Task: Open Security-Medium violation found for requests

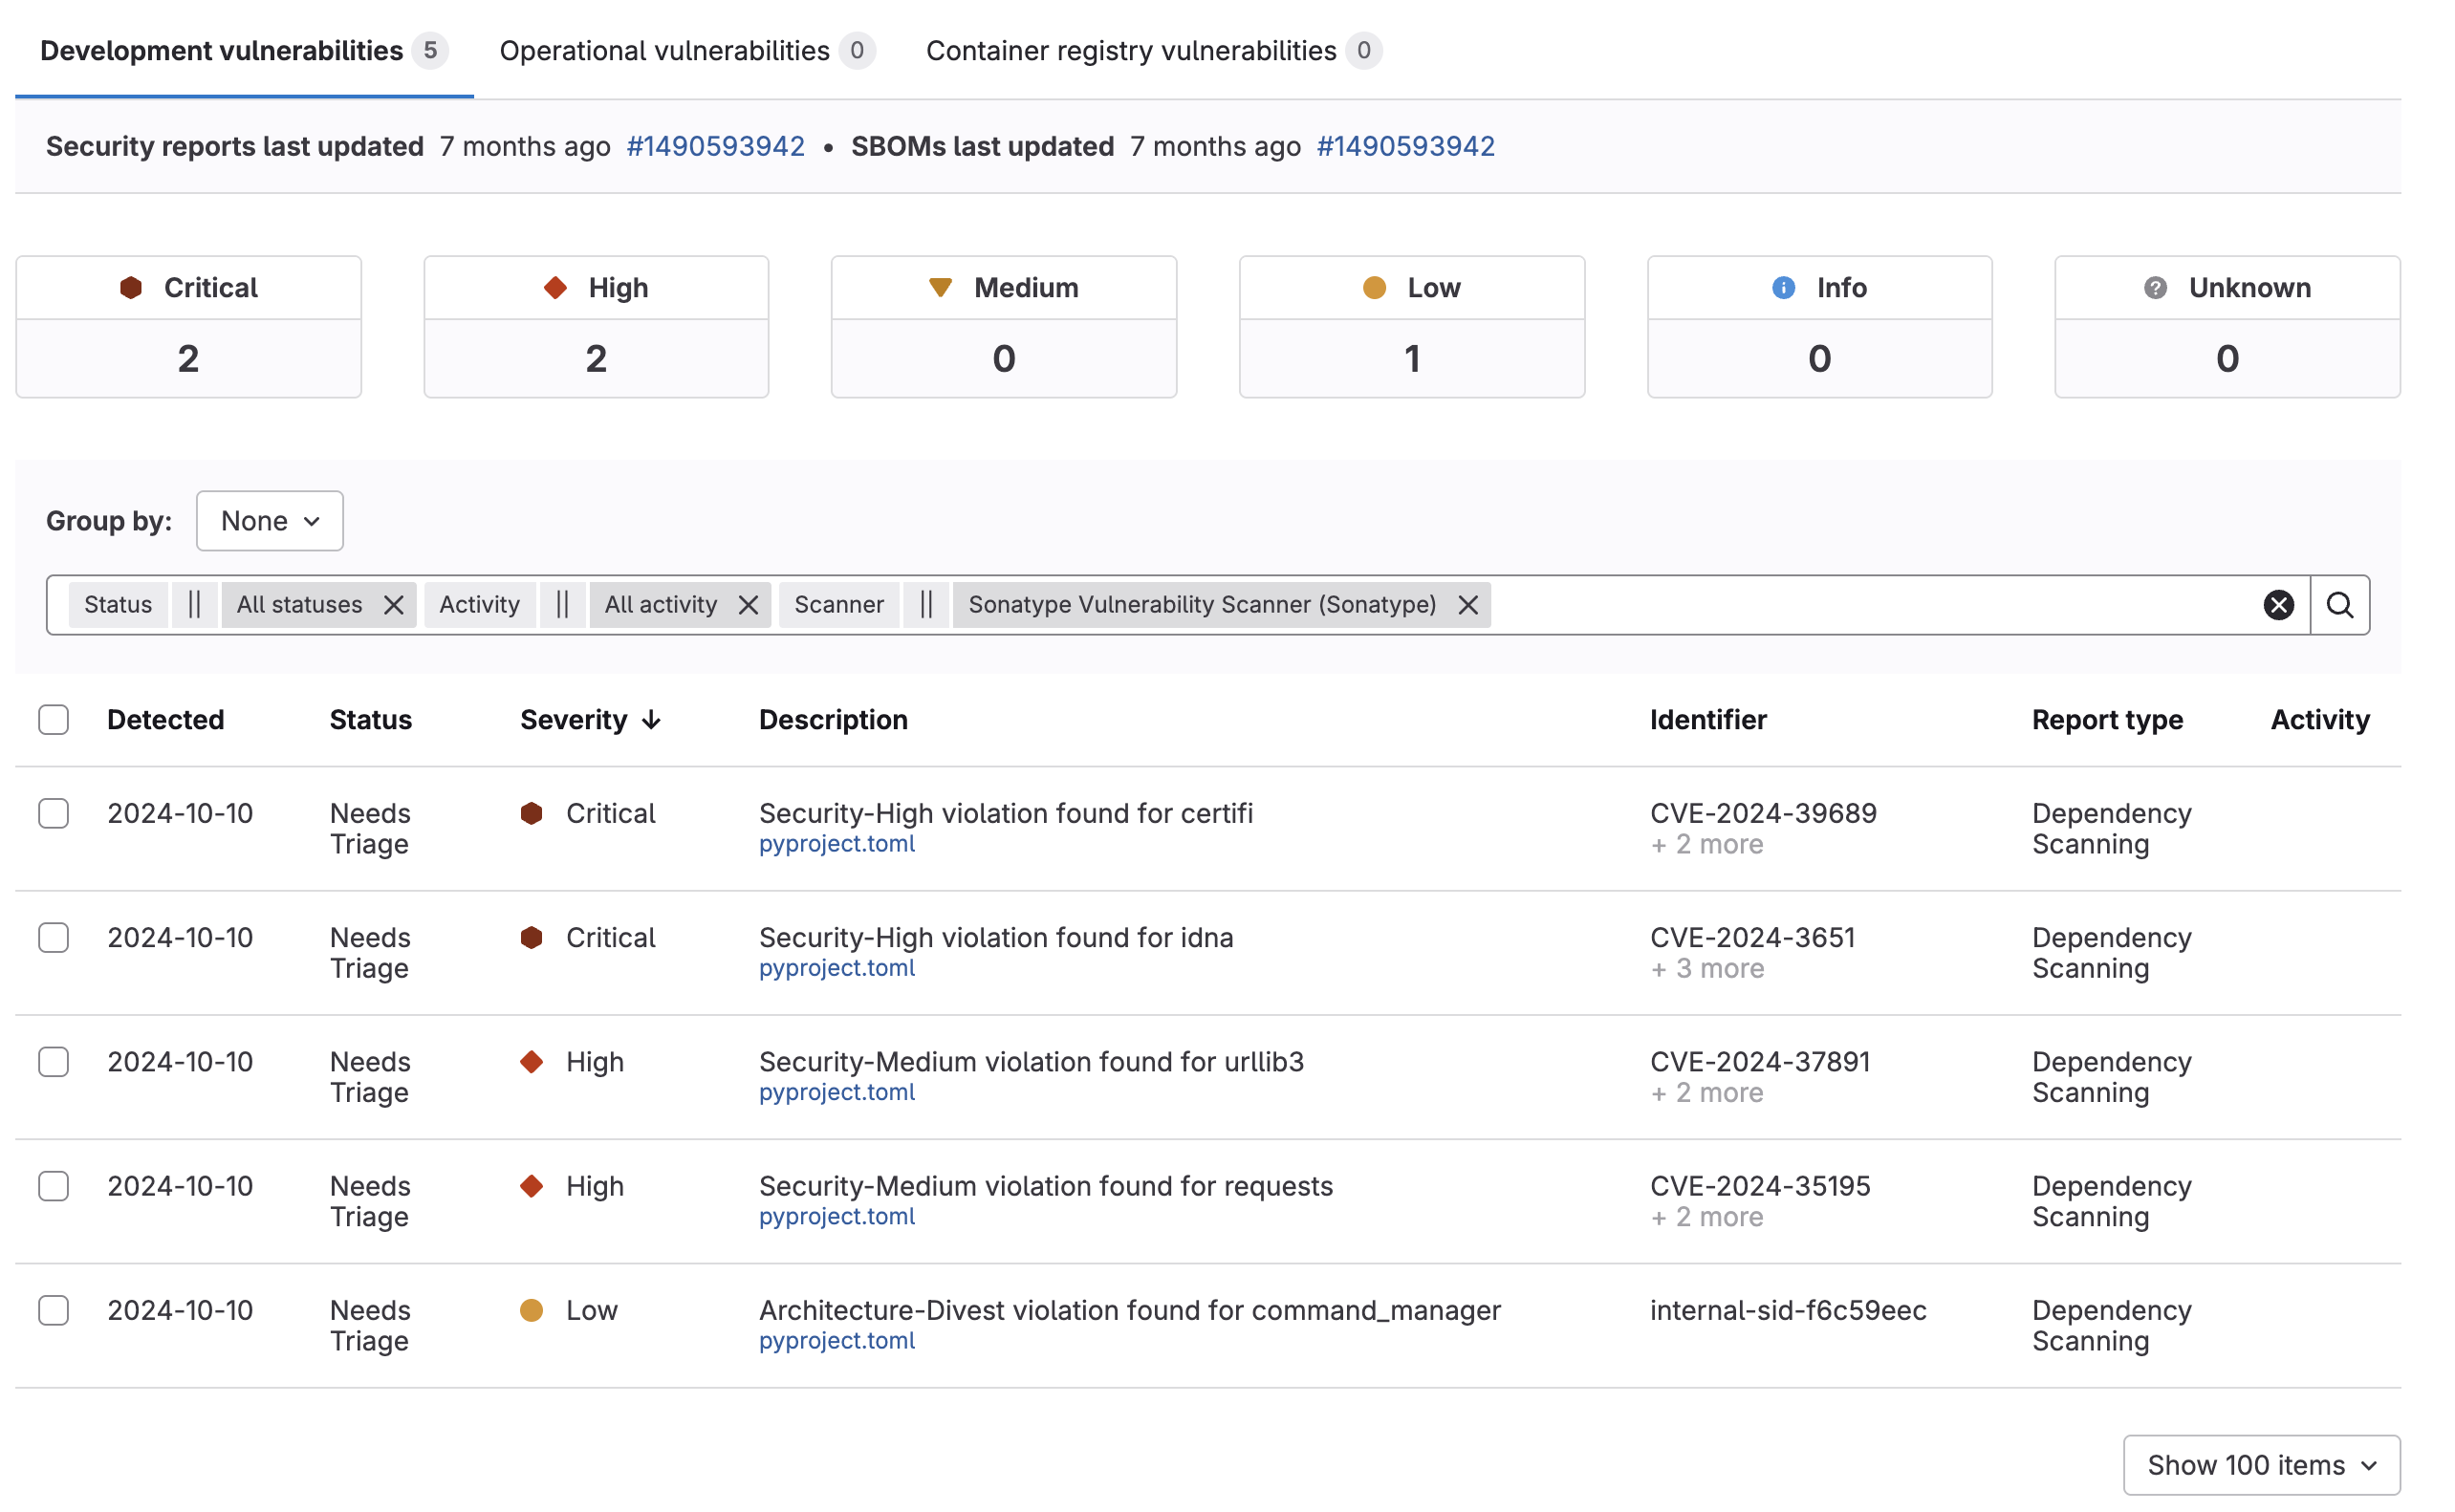Action: coord(1046,1186)
